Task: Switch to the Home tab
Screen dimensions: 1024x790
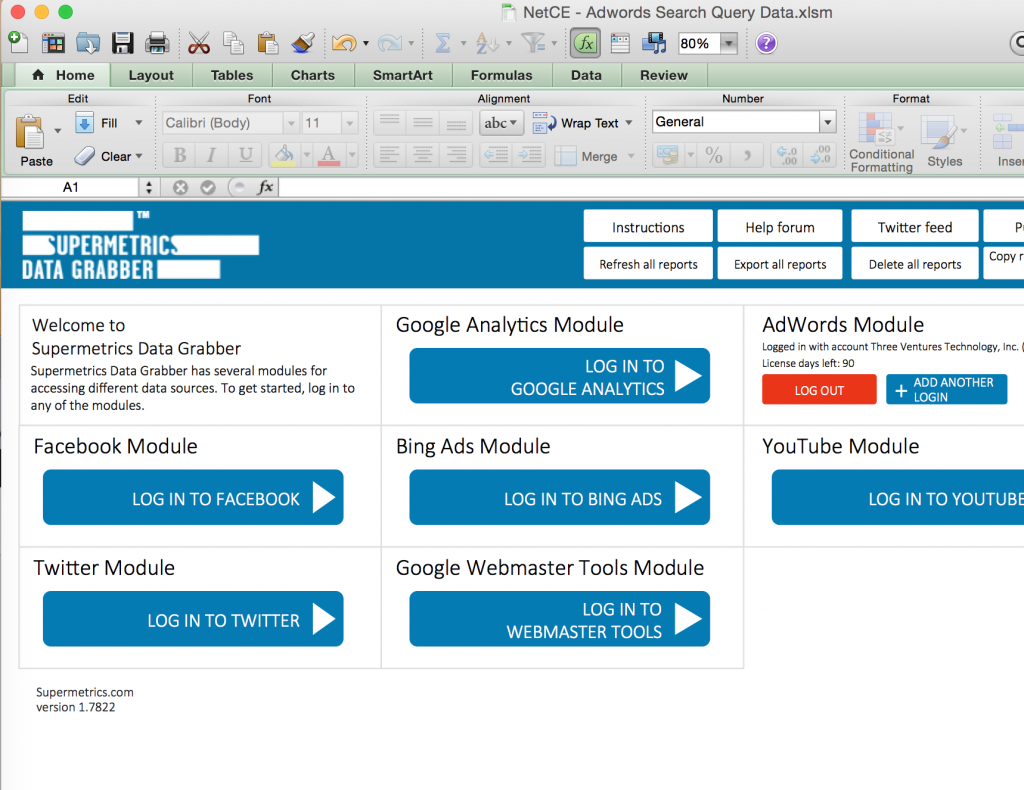Action: click(63, 75)
